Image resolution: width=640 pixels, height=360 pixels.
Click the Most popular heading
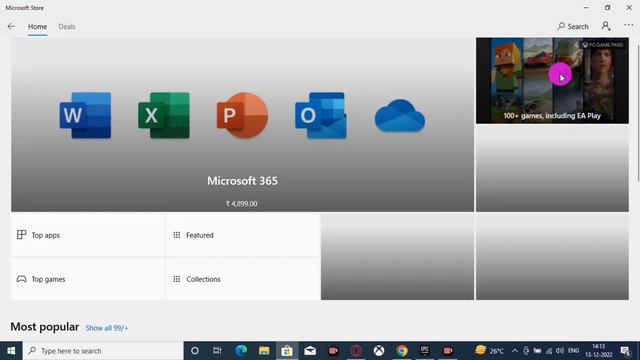(x=44, y=327)
